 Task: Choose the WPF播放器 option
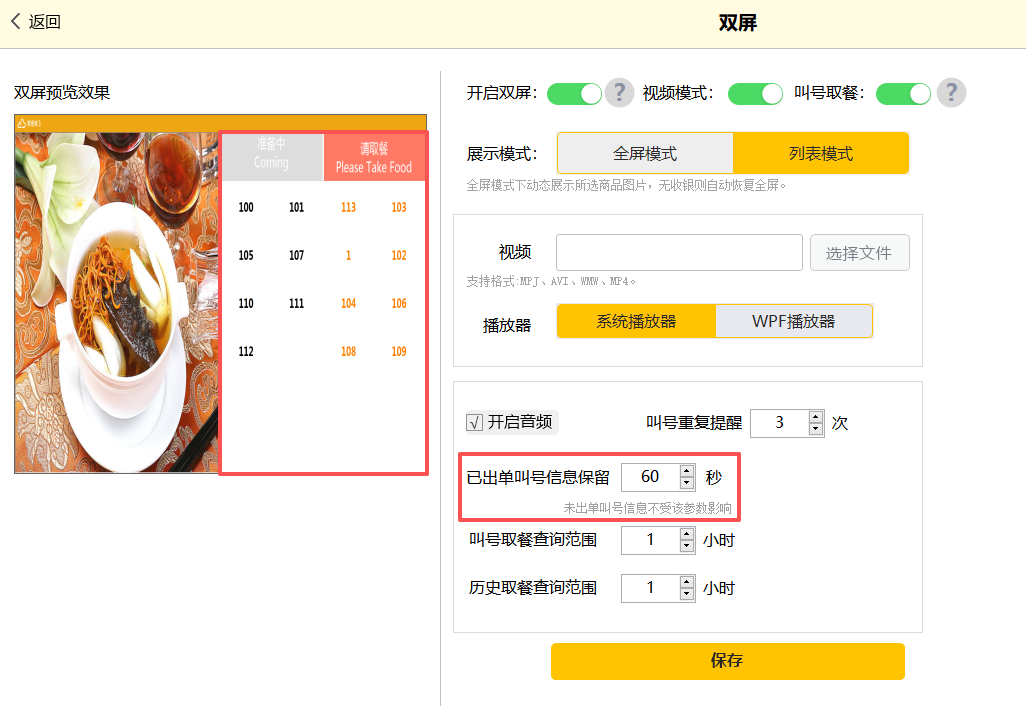(794, 321)
